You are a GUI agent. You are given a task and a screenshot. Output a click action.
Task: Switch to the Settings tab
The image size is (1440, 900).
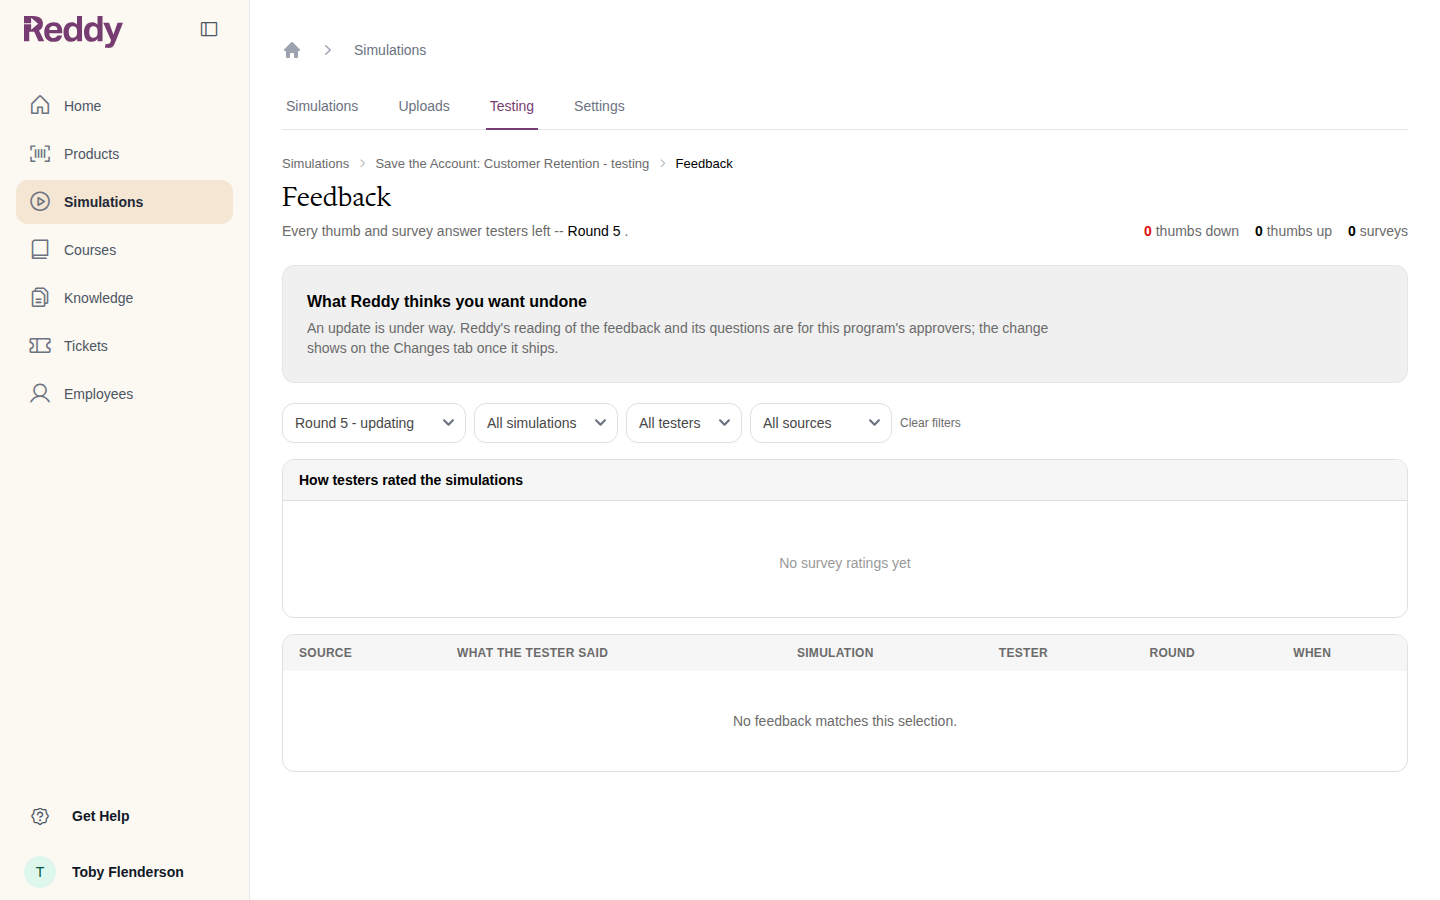[599, 106]
